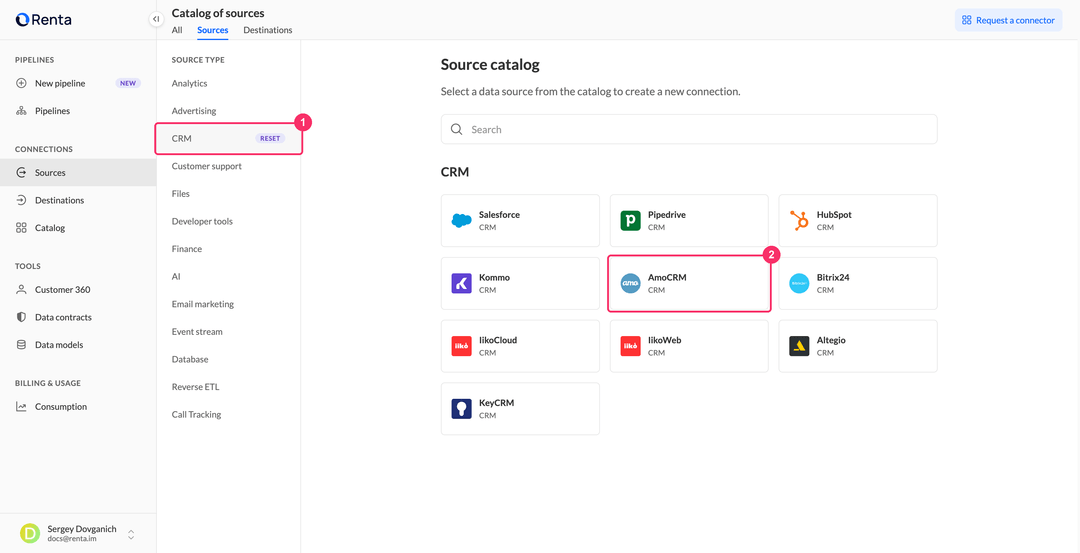Image resolution: width=1080 pixels, height=553 pixels.
Task: Click the Catalog grid icon
Action: click(x=21, y=228)
